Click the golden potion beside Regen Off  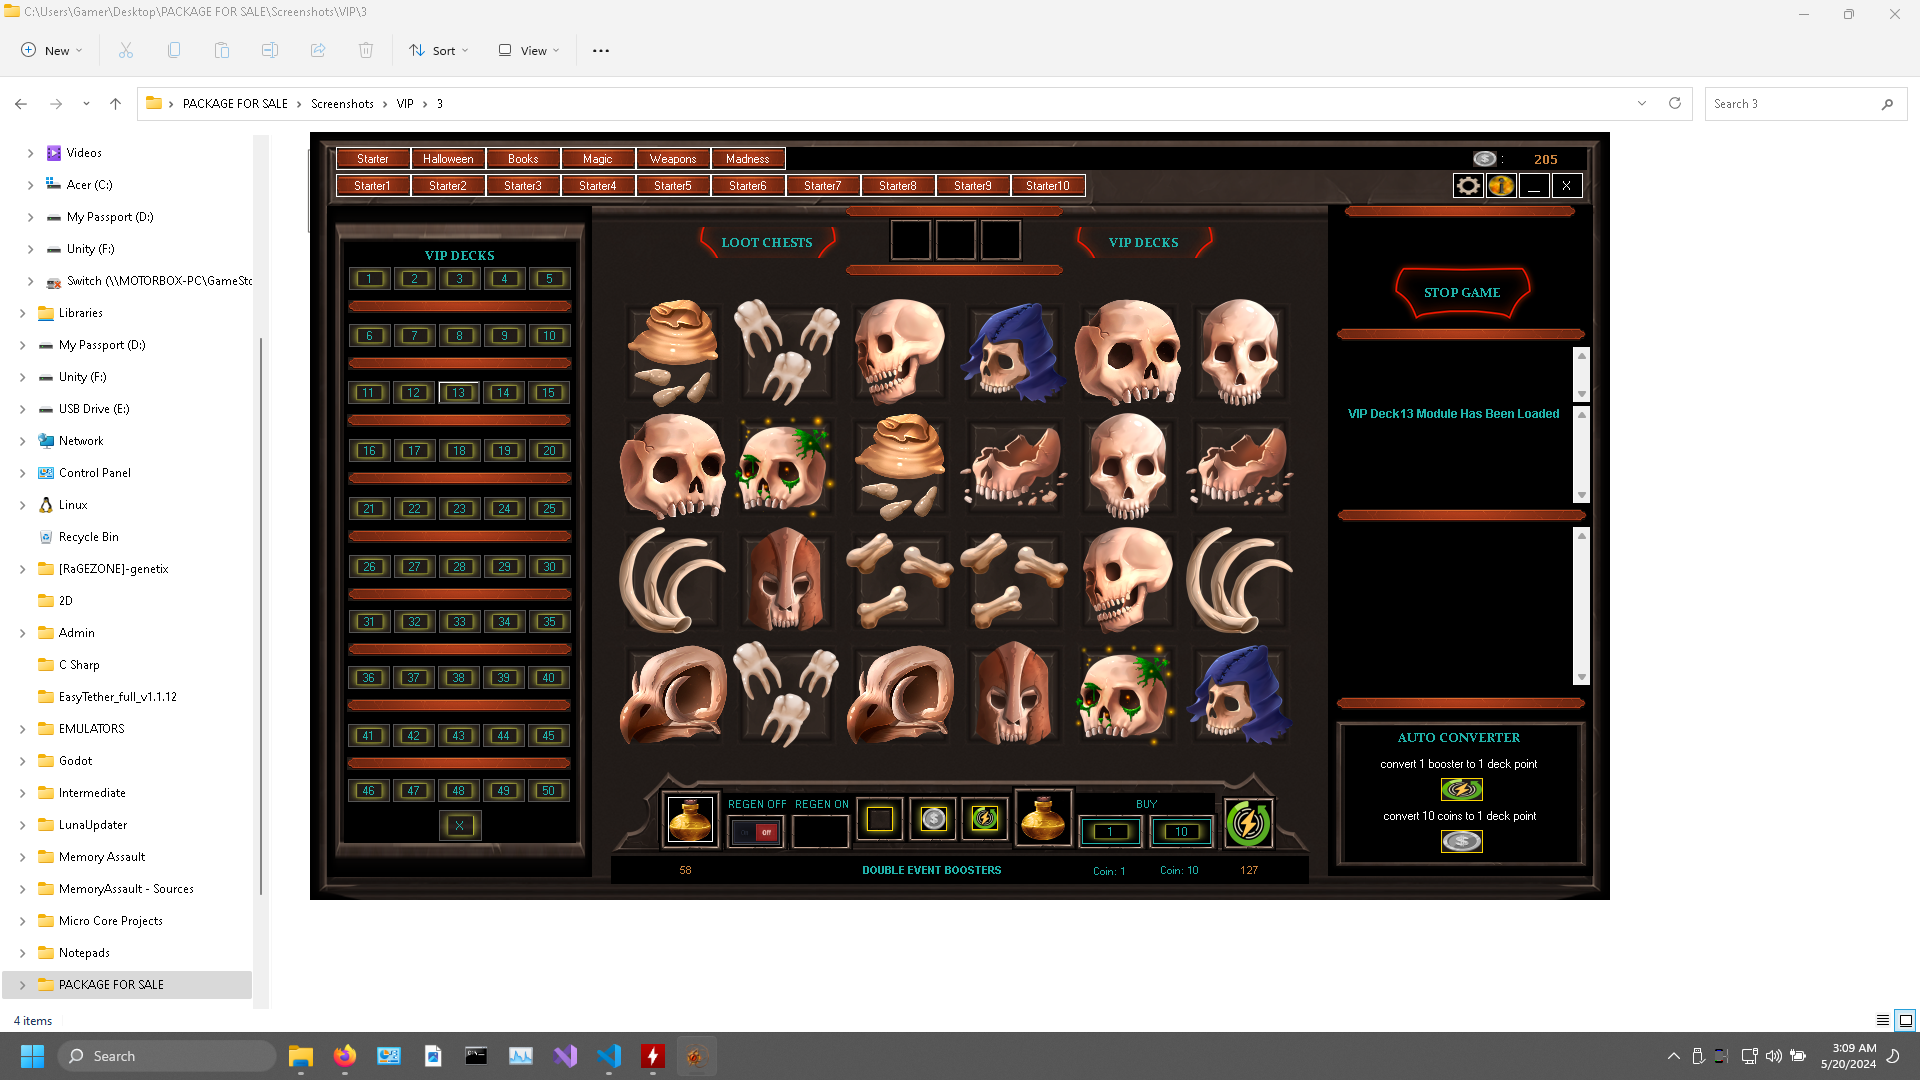click(x=690, y=820)
